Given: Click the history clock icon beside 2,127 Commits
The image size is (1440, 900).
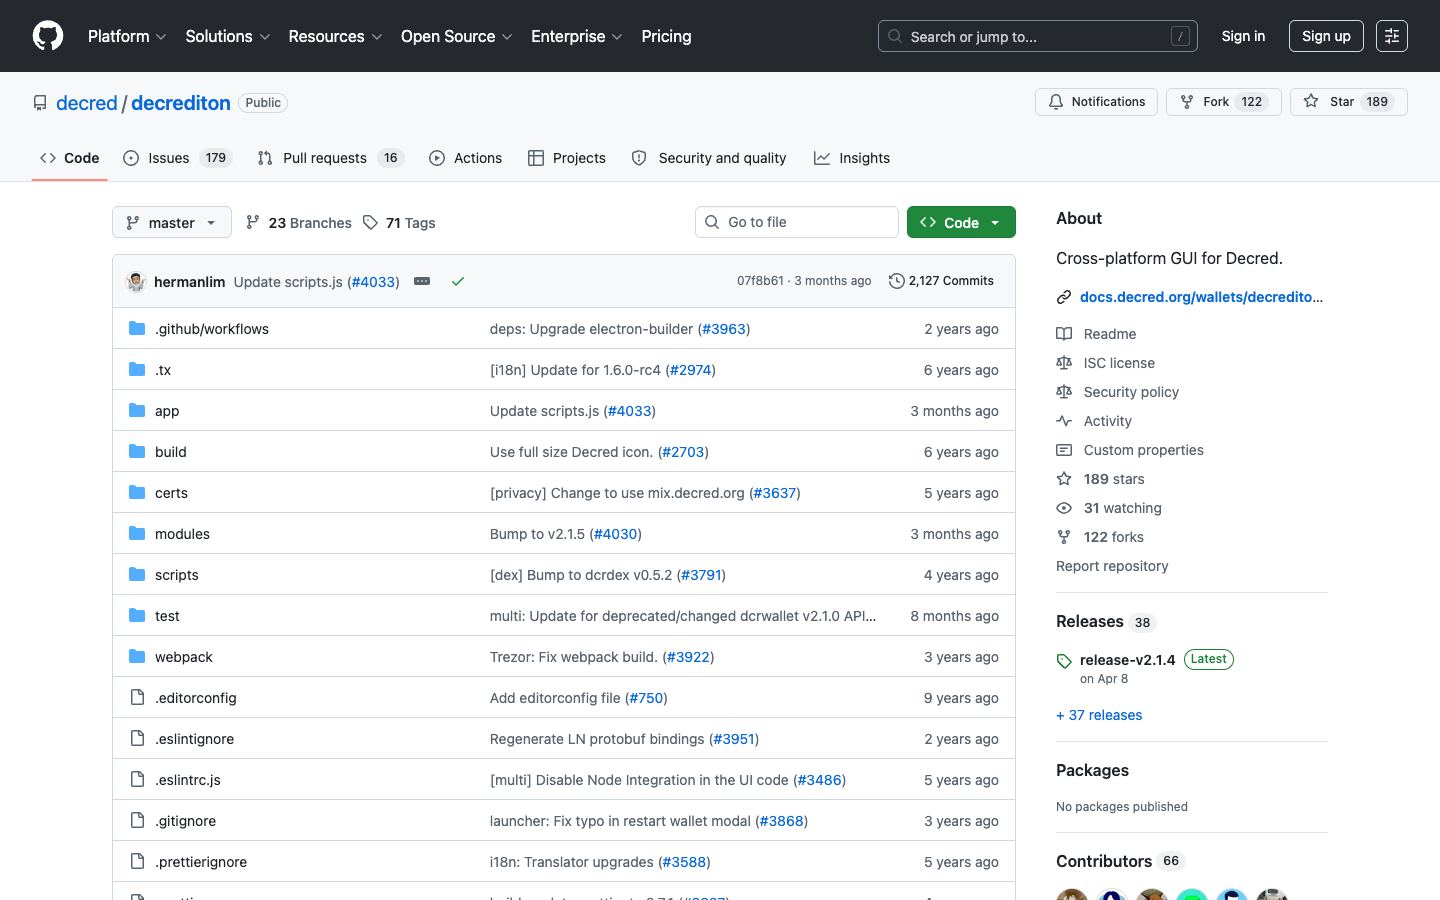Looking at the screenshot, I should 897,281.
